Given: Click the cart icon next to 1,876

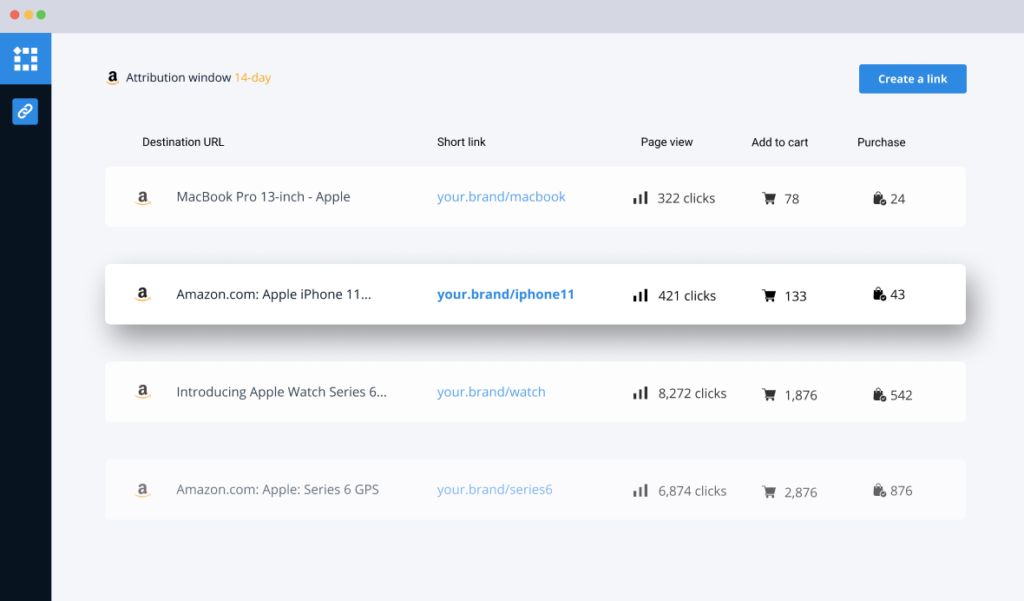Looking at the screenshot, I should click(x=769, y=395).
